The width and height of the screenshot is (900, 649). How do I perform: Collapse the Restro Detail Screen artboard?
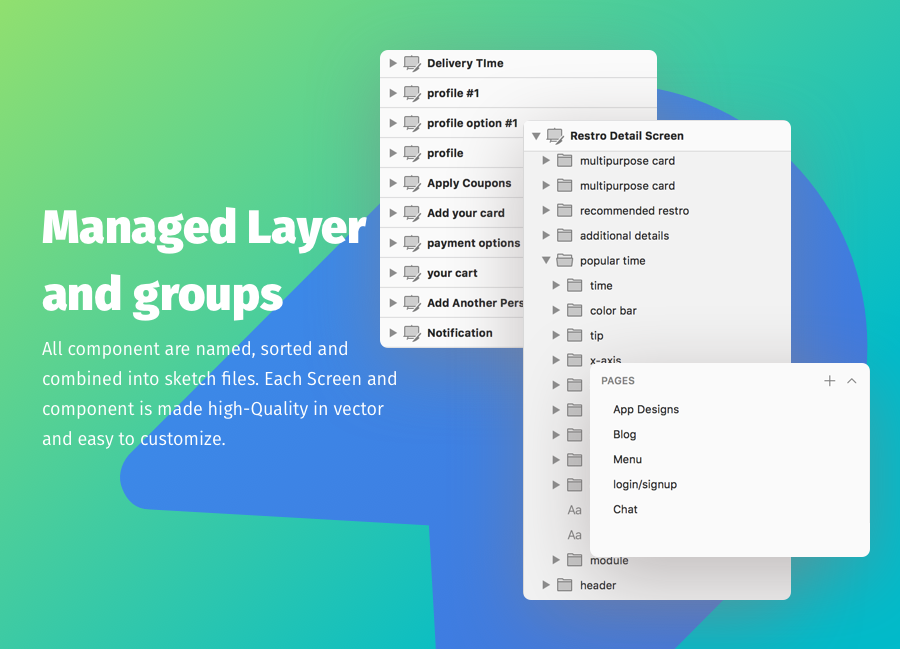pyautogui.click(x=536, y=136)
